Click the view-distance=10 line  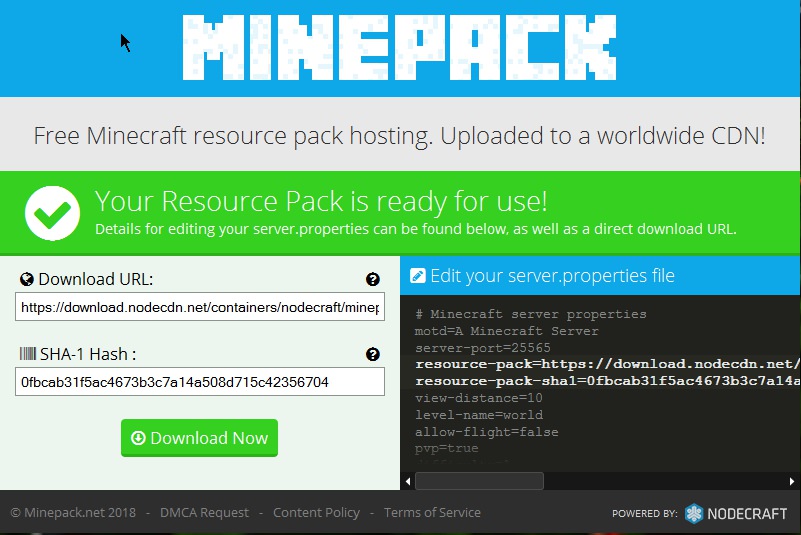tap(479, 398)
